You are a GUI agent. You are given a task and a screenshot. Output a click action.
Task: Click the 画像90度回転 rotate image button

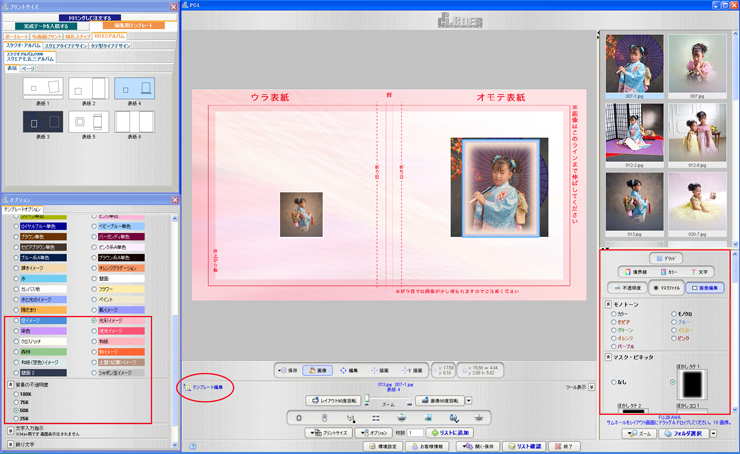tap(440, 400)
